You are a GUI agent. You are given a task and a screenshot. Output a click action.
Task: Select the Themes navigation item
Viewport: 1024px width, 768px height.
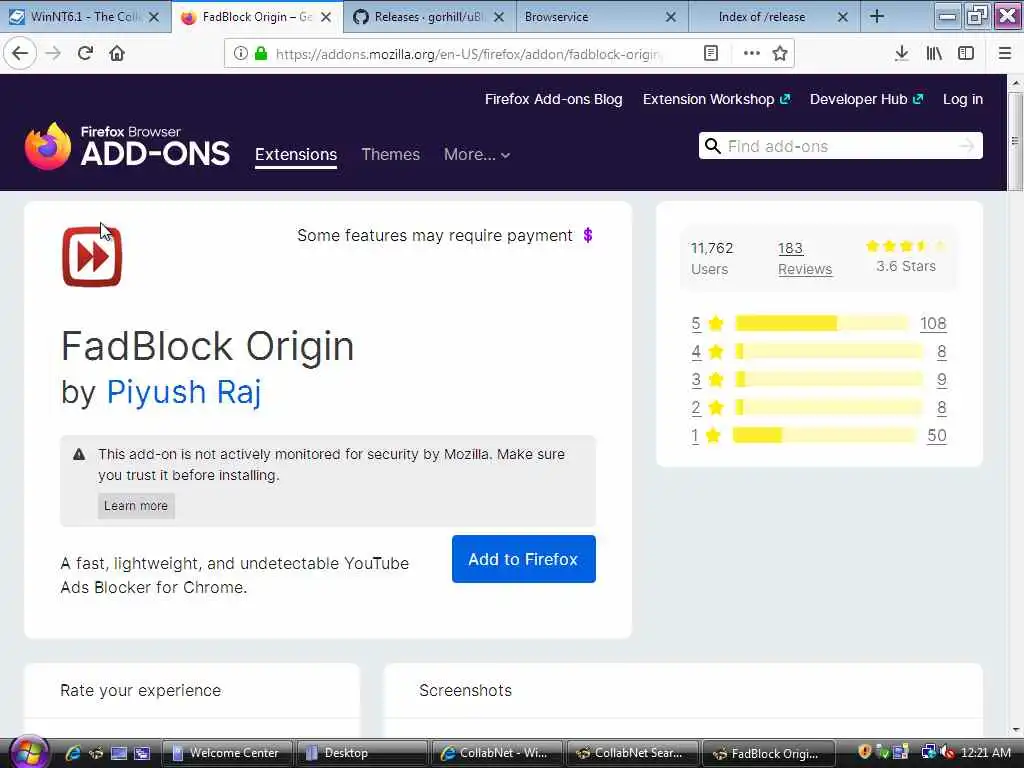point(391,155)
